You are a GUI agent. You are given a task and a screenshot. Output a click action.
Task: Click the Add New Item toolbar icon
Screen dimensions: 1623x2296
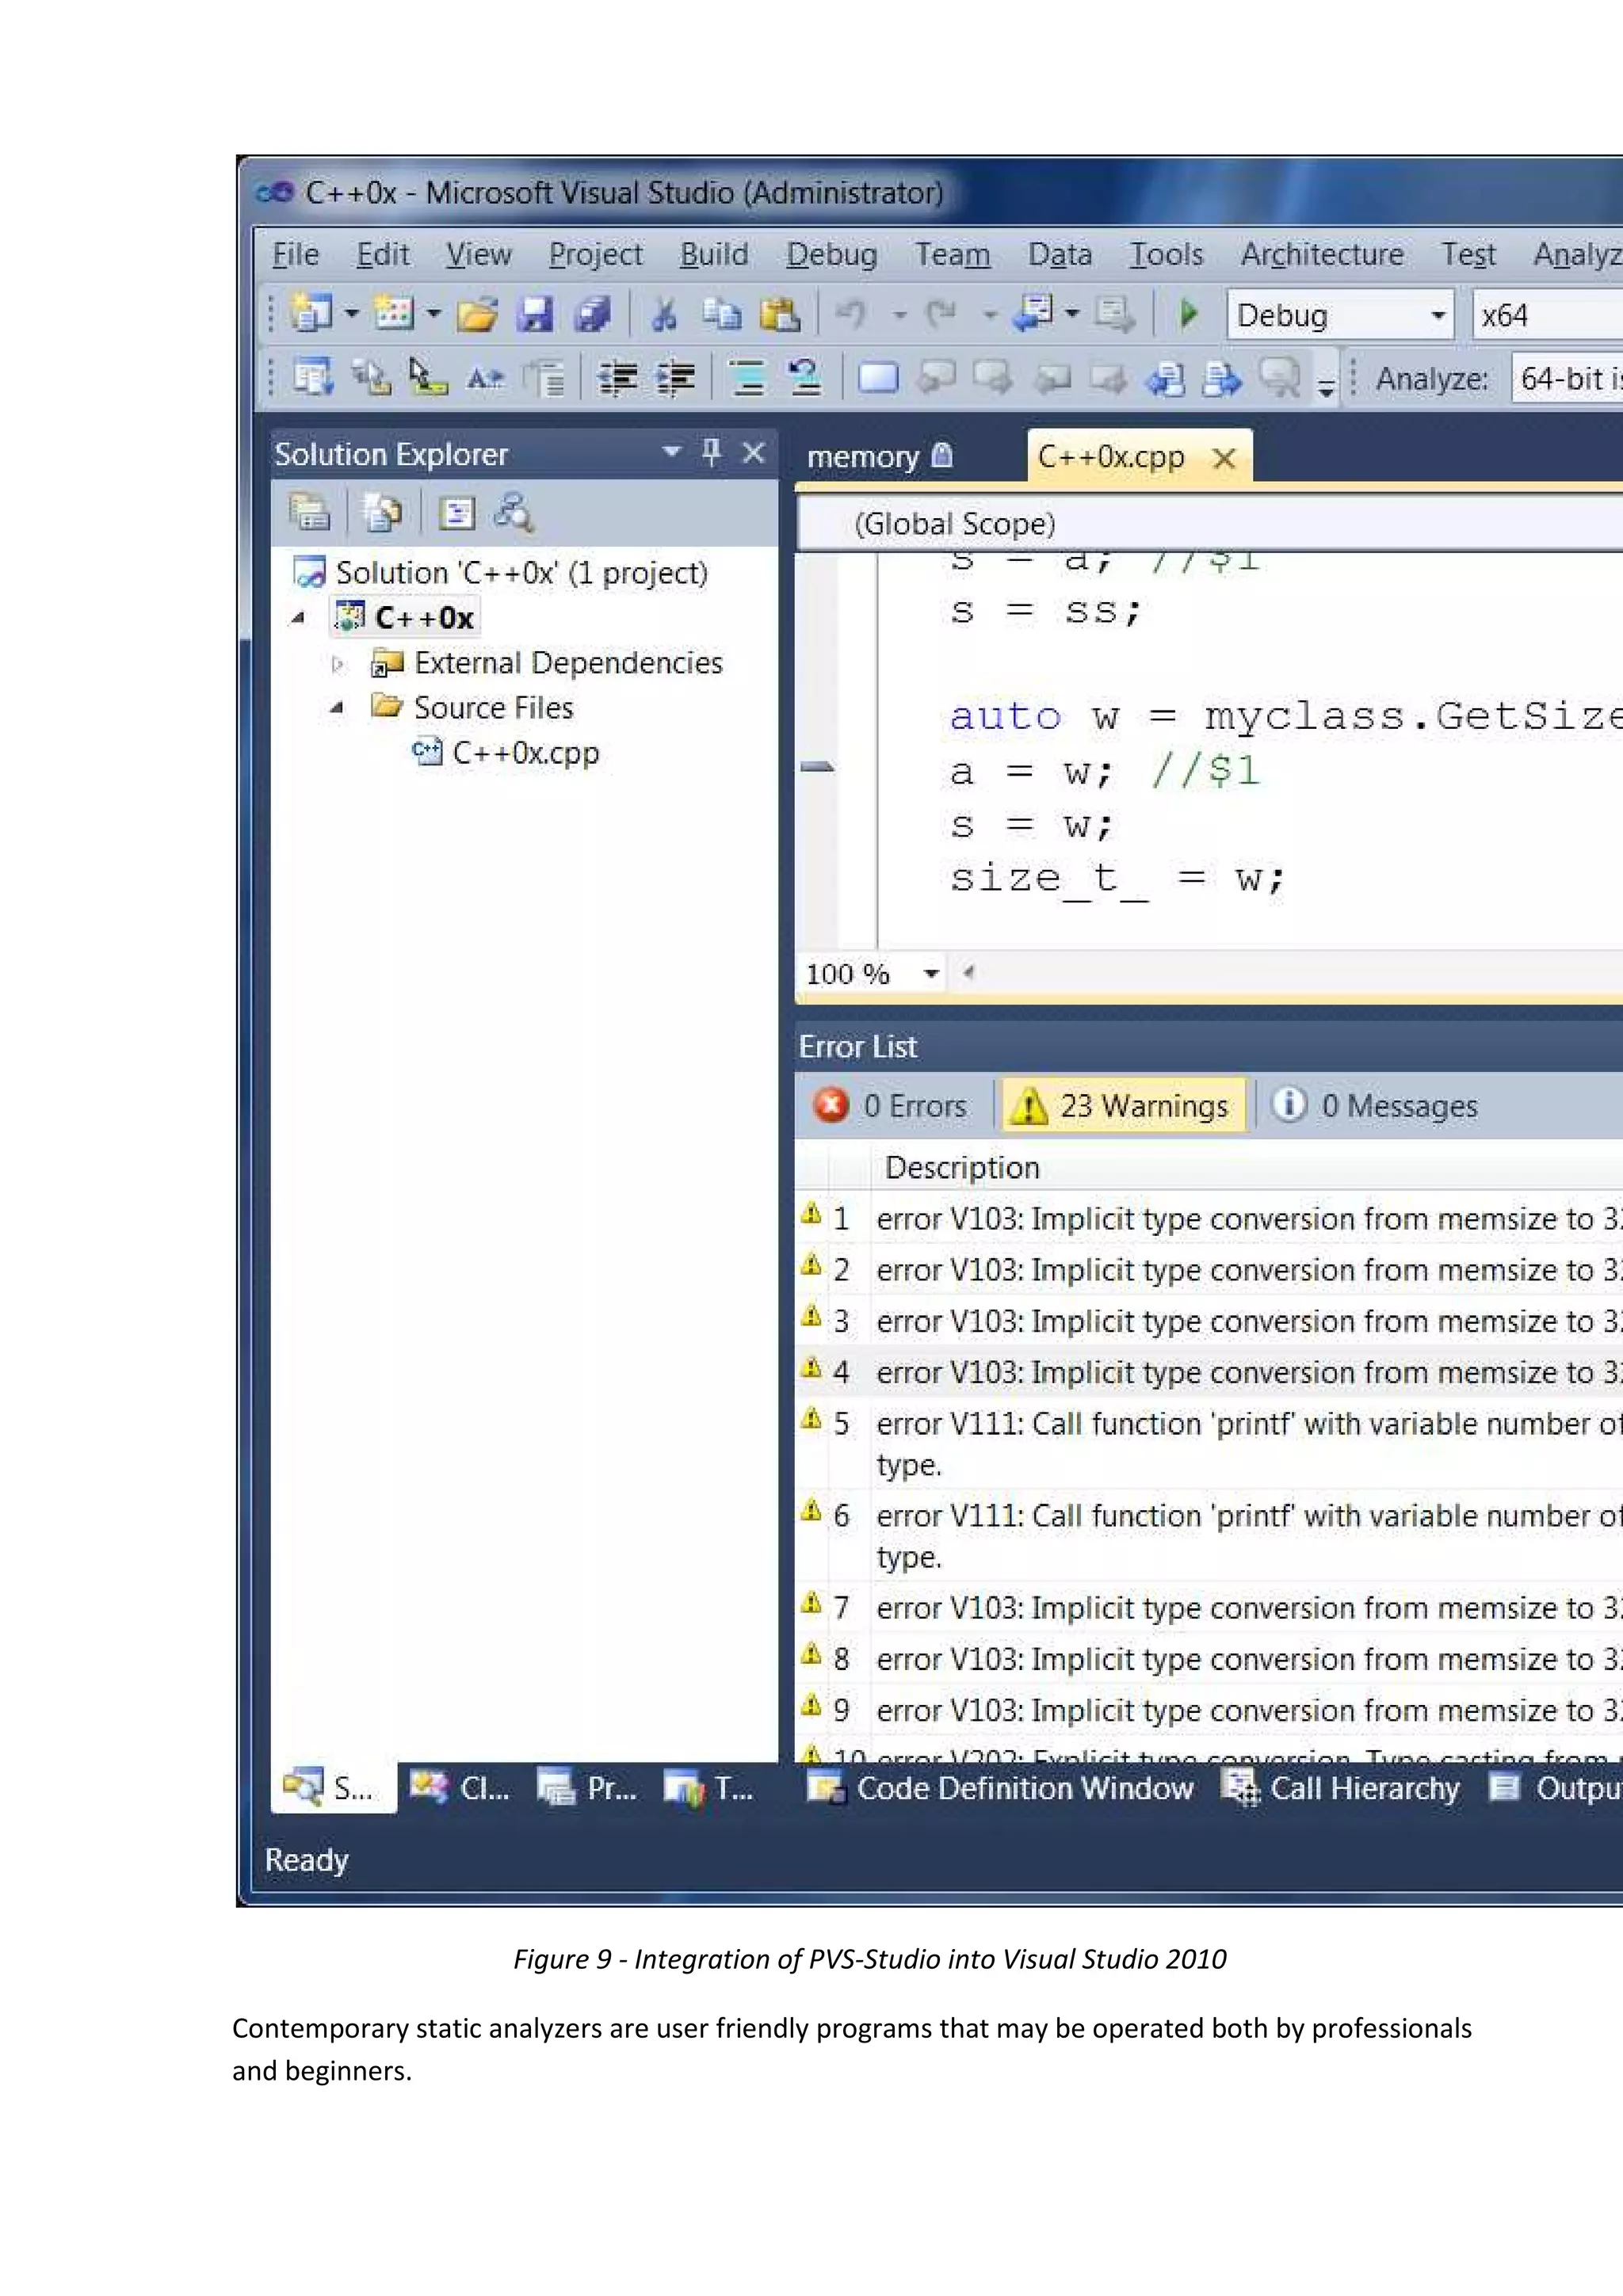393,314
